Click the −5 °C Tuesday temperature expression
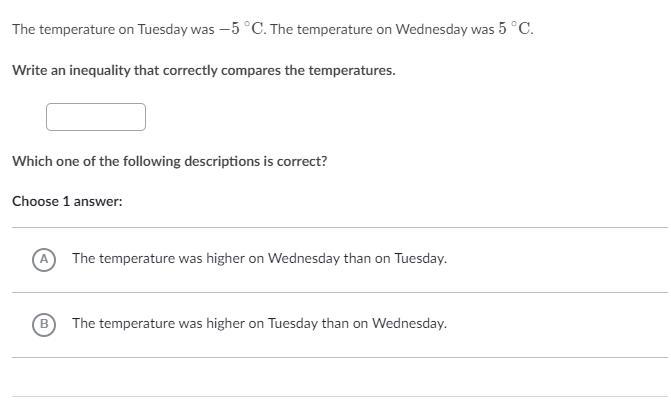The height and width of the screenshot is (401, 671). pos(242,29)
